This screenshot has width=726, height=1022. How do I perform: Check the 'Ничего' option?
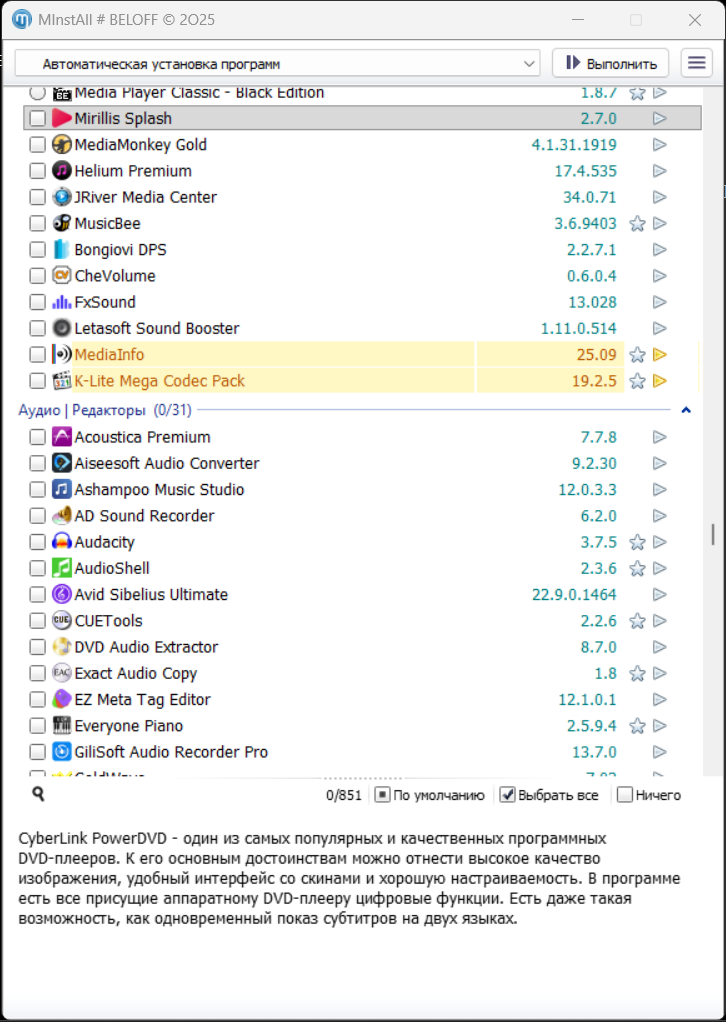[x=625, y=795]
